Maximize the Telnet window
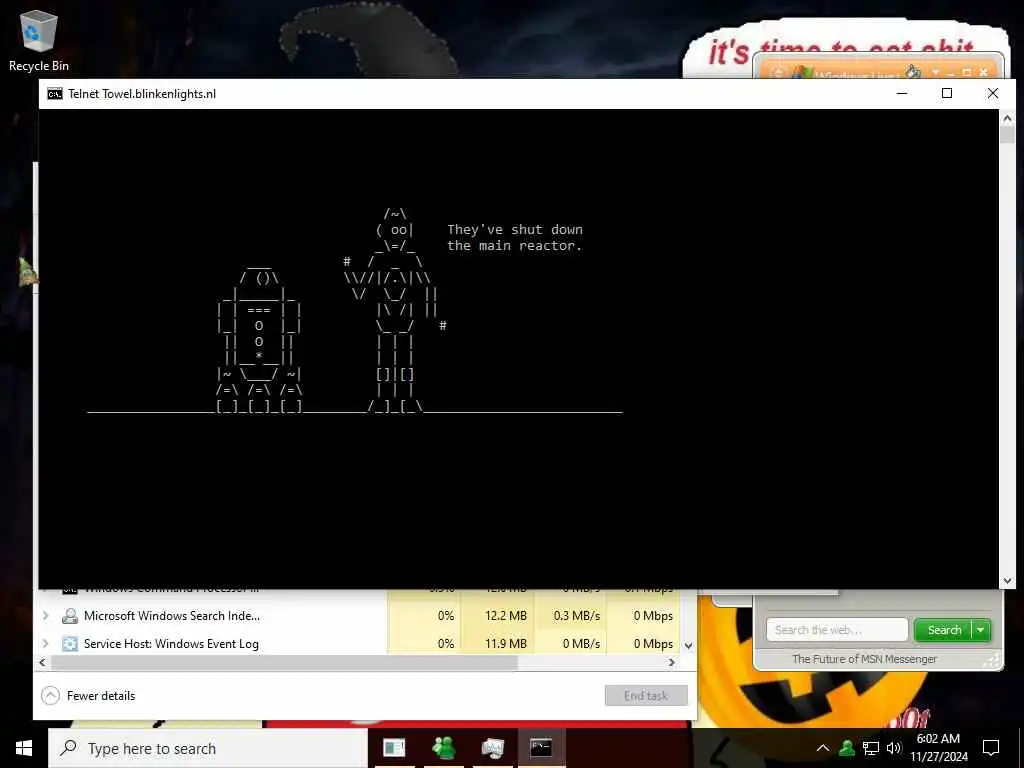 (947, 93)
